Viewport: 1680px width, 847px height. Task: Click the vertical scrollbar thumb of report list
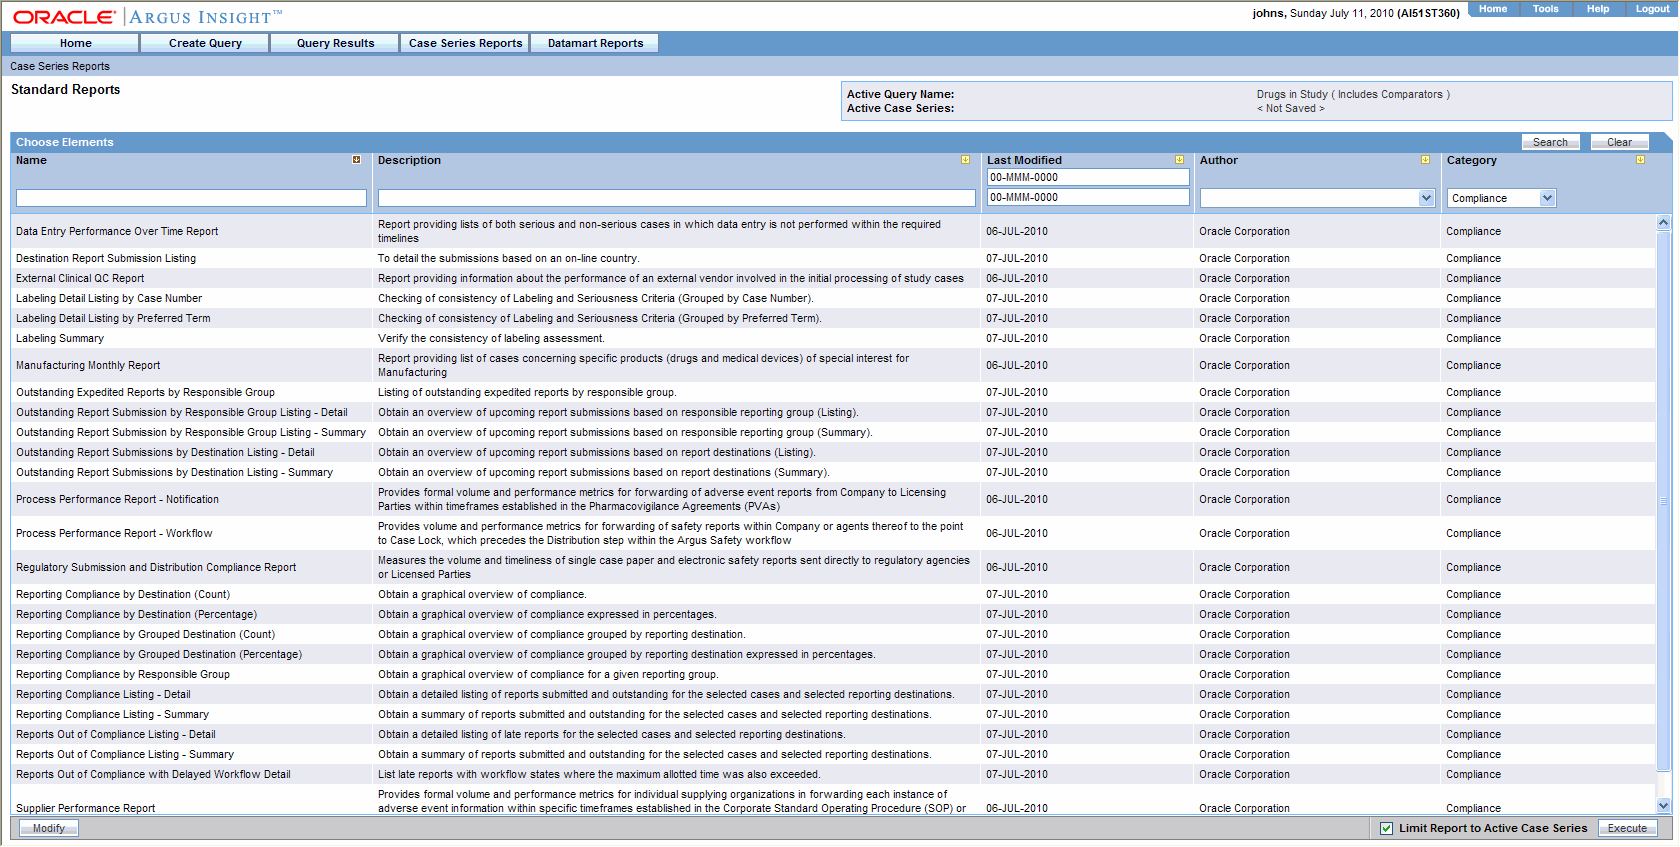pos(1664,500)
